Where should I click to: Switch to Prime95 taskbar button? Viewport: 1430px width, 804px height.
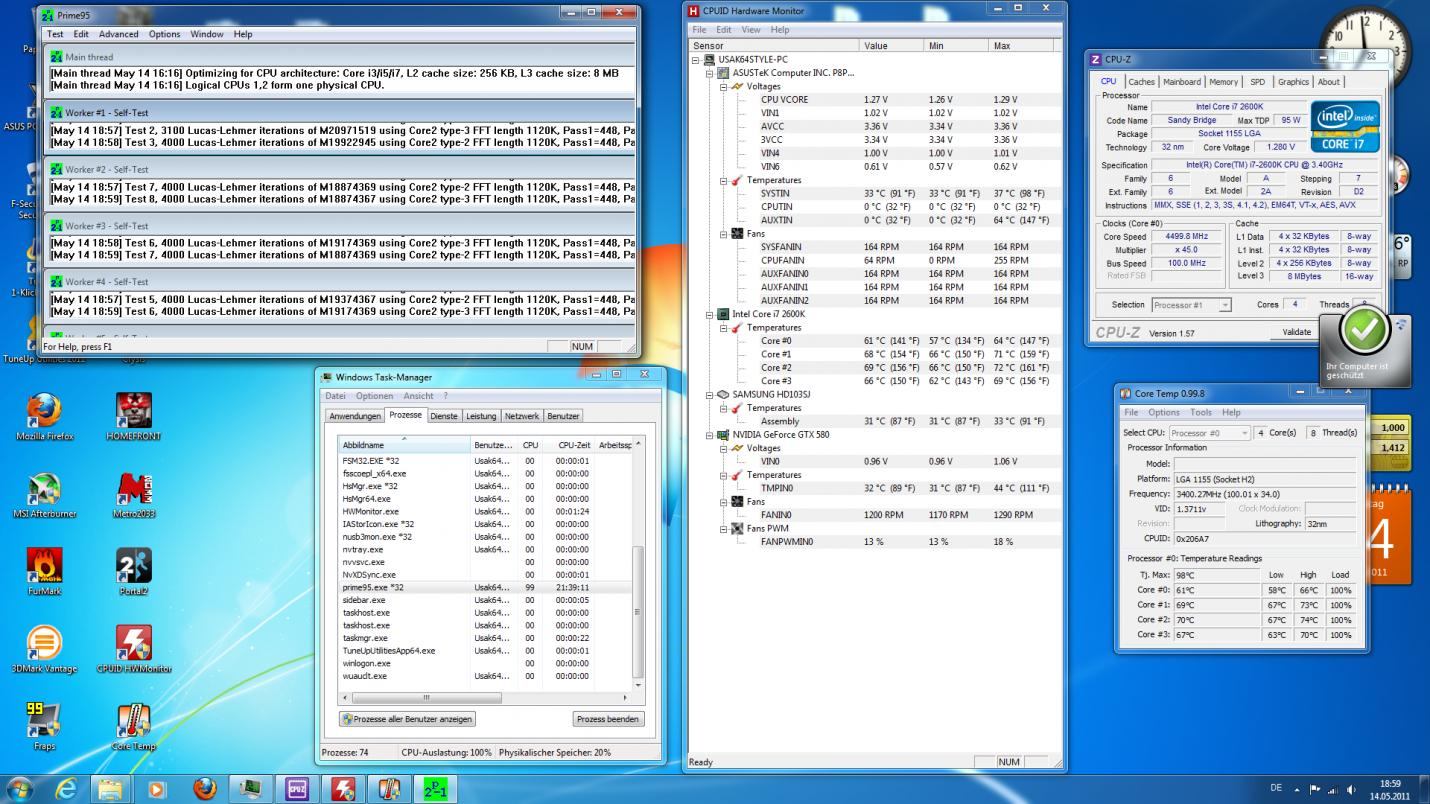click(x=436, y=789)
